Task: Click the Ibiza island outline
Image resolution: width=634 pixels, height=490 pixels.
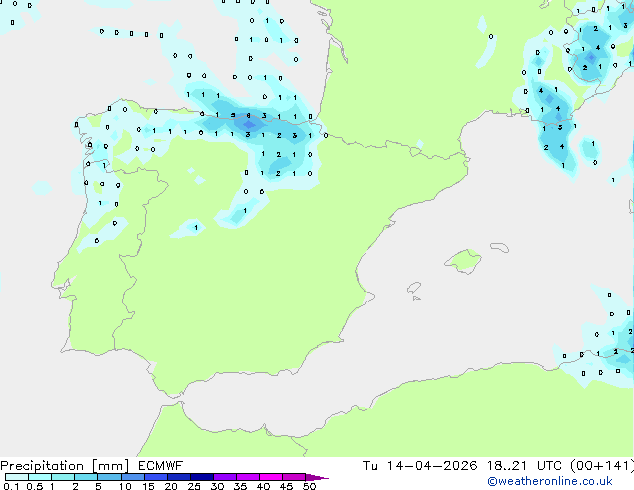Action: pyautogui.click(x=414, y=288)
